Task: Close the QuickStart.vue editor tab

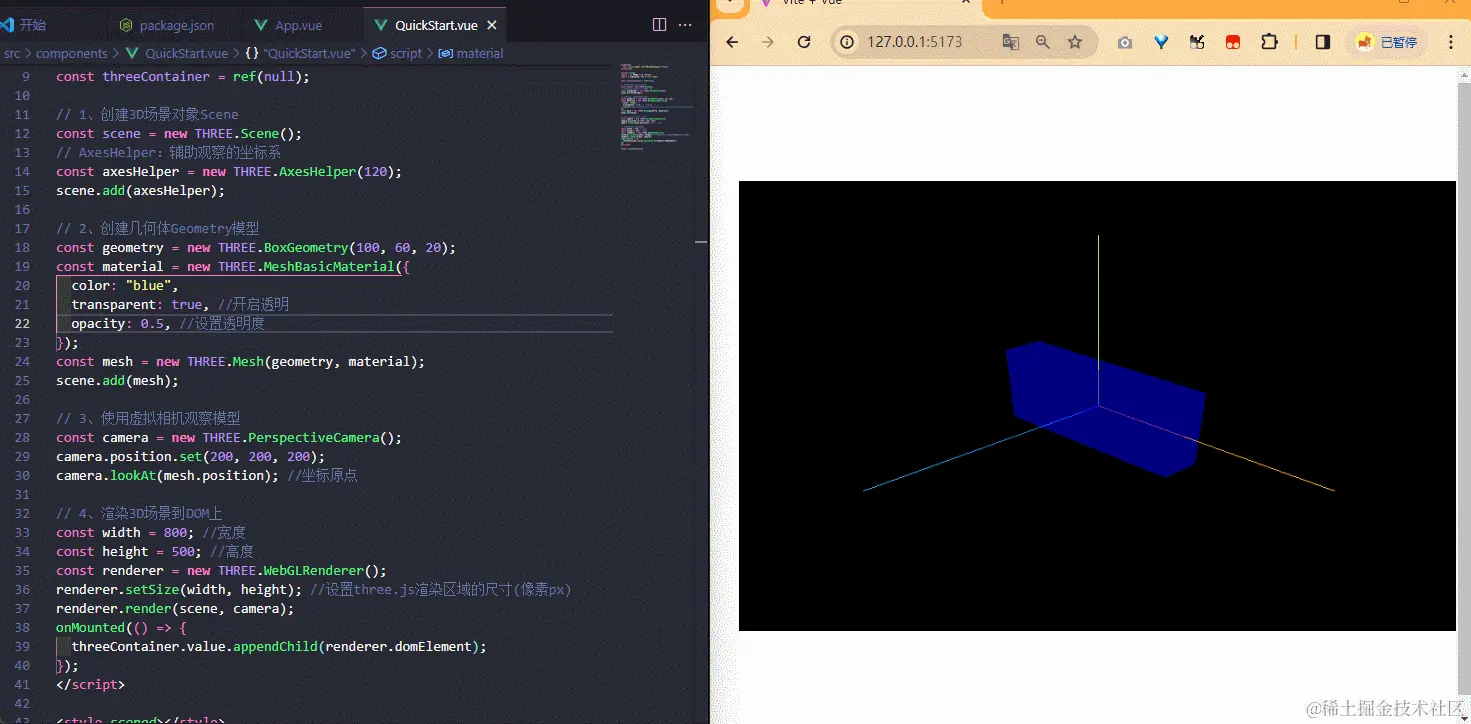Action: 492,25
